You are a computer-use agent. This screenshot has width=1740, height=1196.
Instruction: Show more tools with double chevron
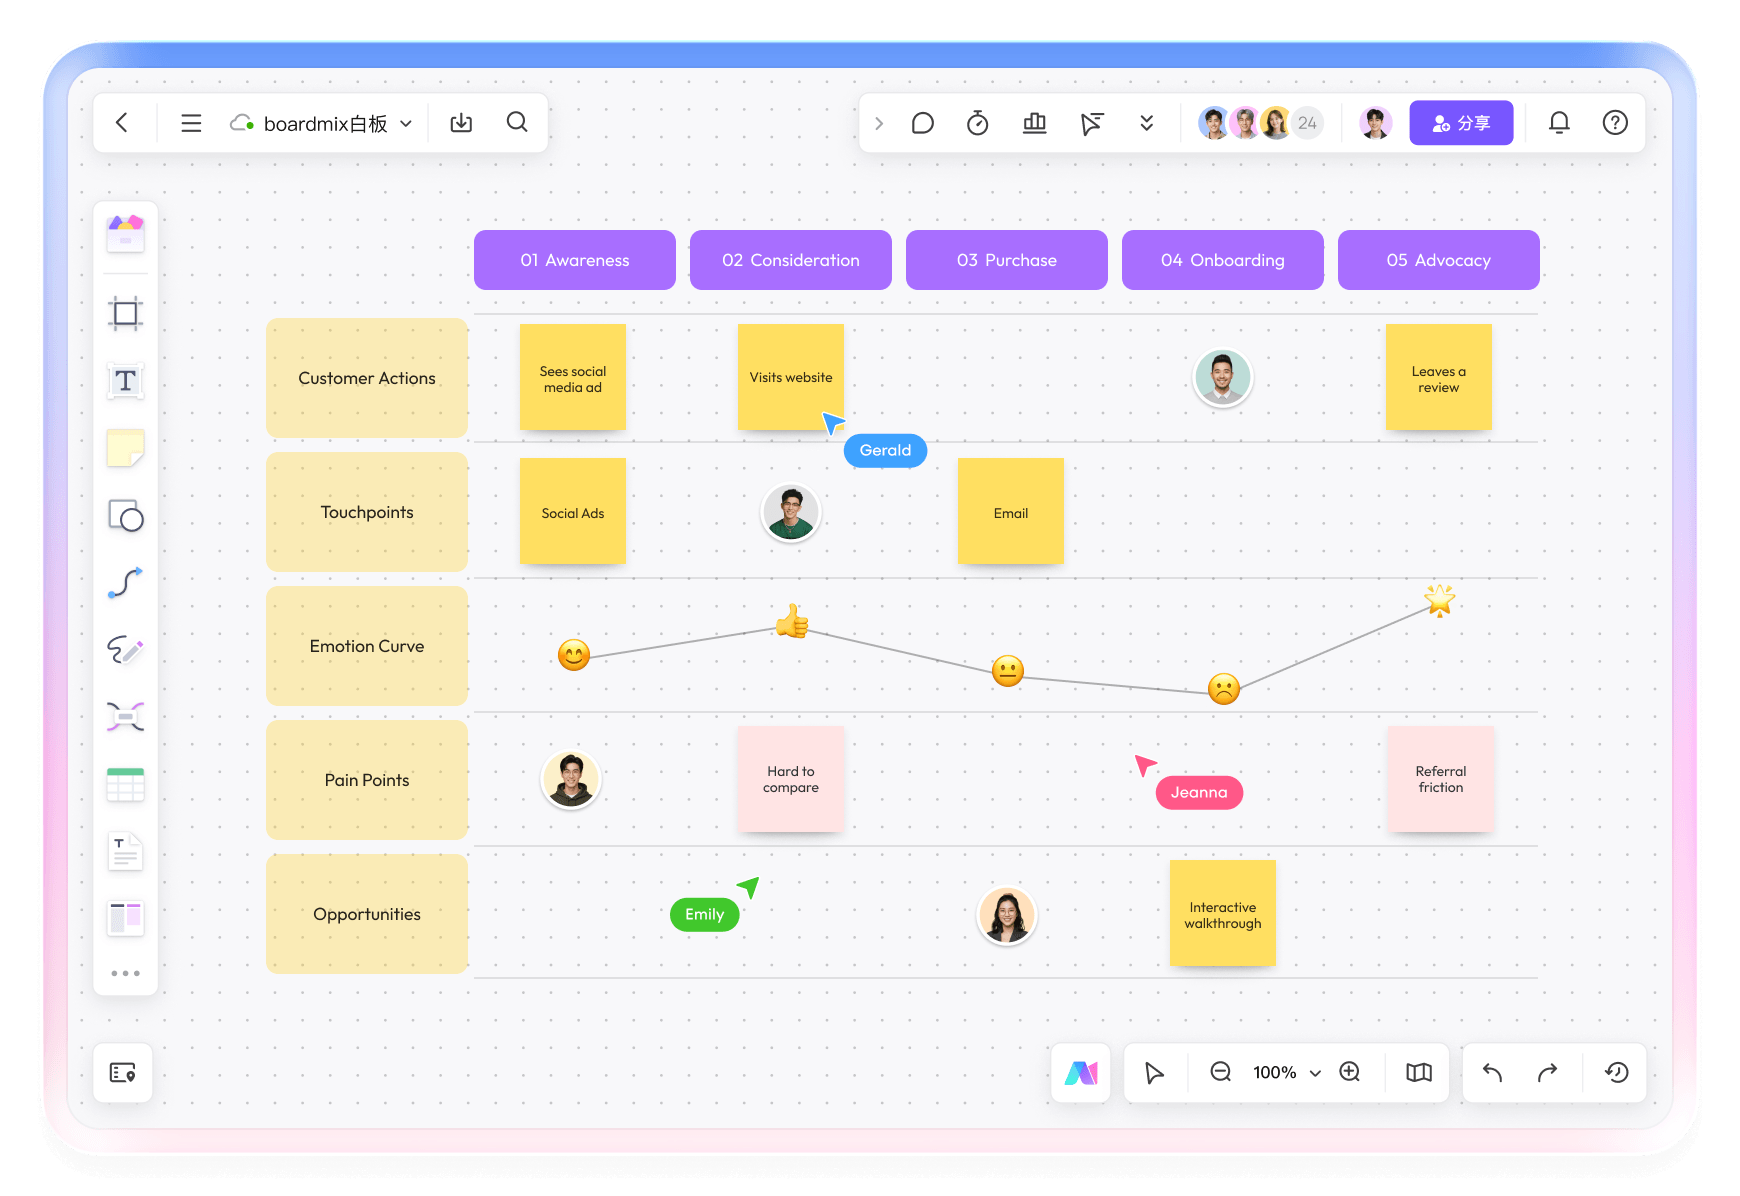point(1146,123)
